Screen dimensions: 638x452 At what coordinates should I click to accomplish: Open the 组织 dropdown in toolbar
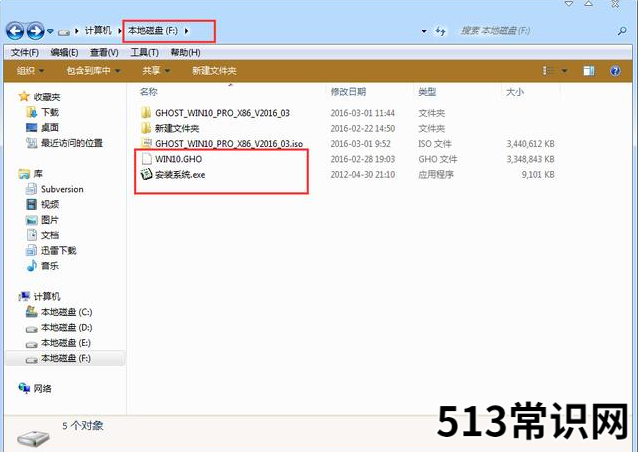pos(31,71)
